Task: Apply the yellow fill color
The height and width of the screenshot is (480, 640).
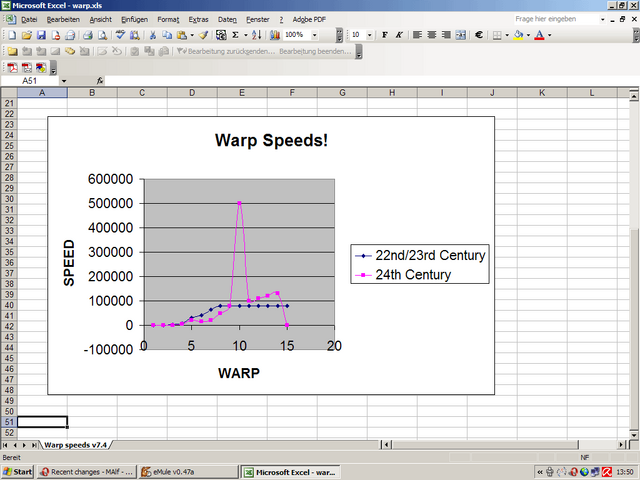Action: [x=518, y=35]
